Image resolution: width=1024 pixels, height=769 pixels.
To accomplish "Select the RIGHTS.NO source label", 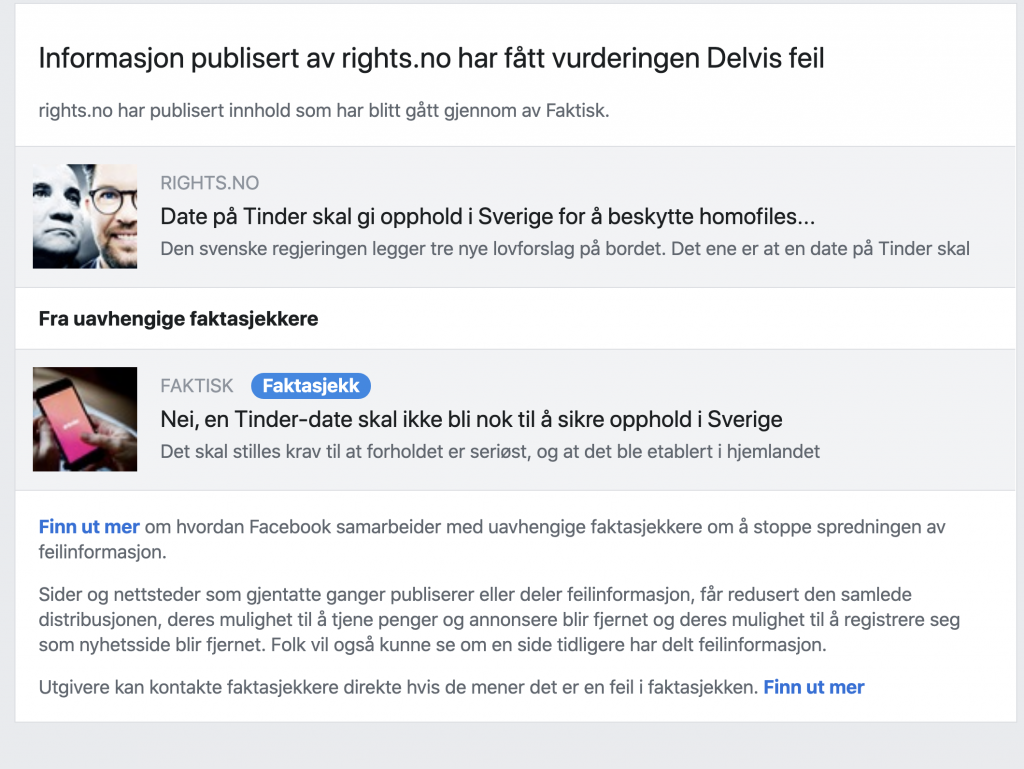I will click(x=209, y=184).
